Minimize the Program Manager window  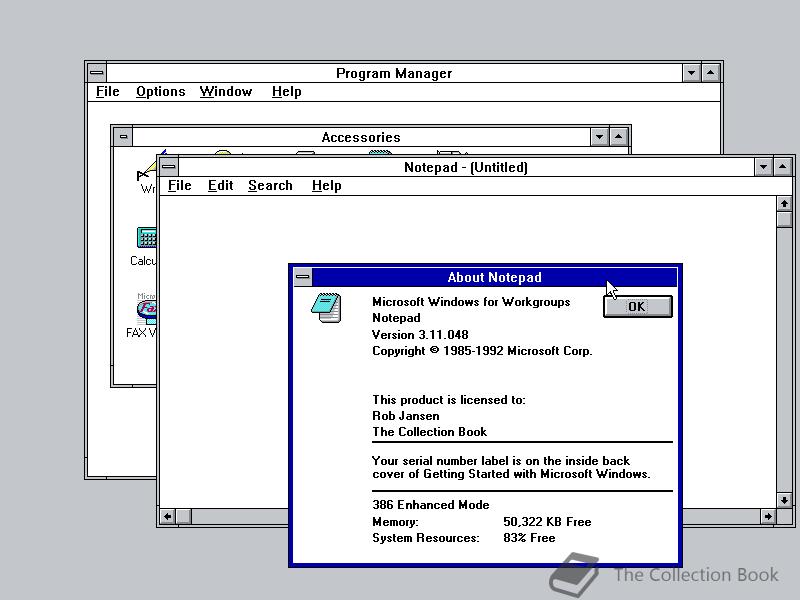pos(691,73)
